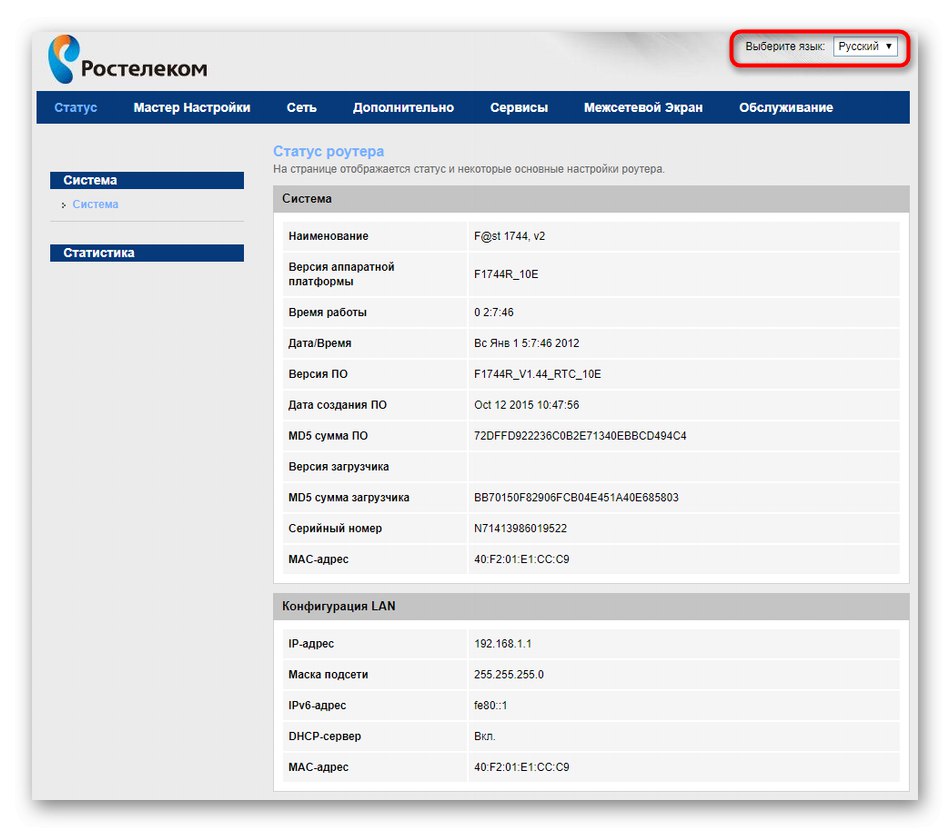Open Межсетевой Экран menu
Image resolution: width=950 pixels, height=832 pixels.
[643, 108]
